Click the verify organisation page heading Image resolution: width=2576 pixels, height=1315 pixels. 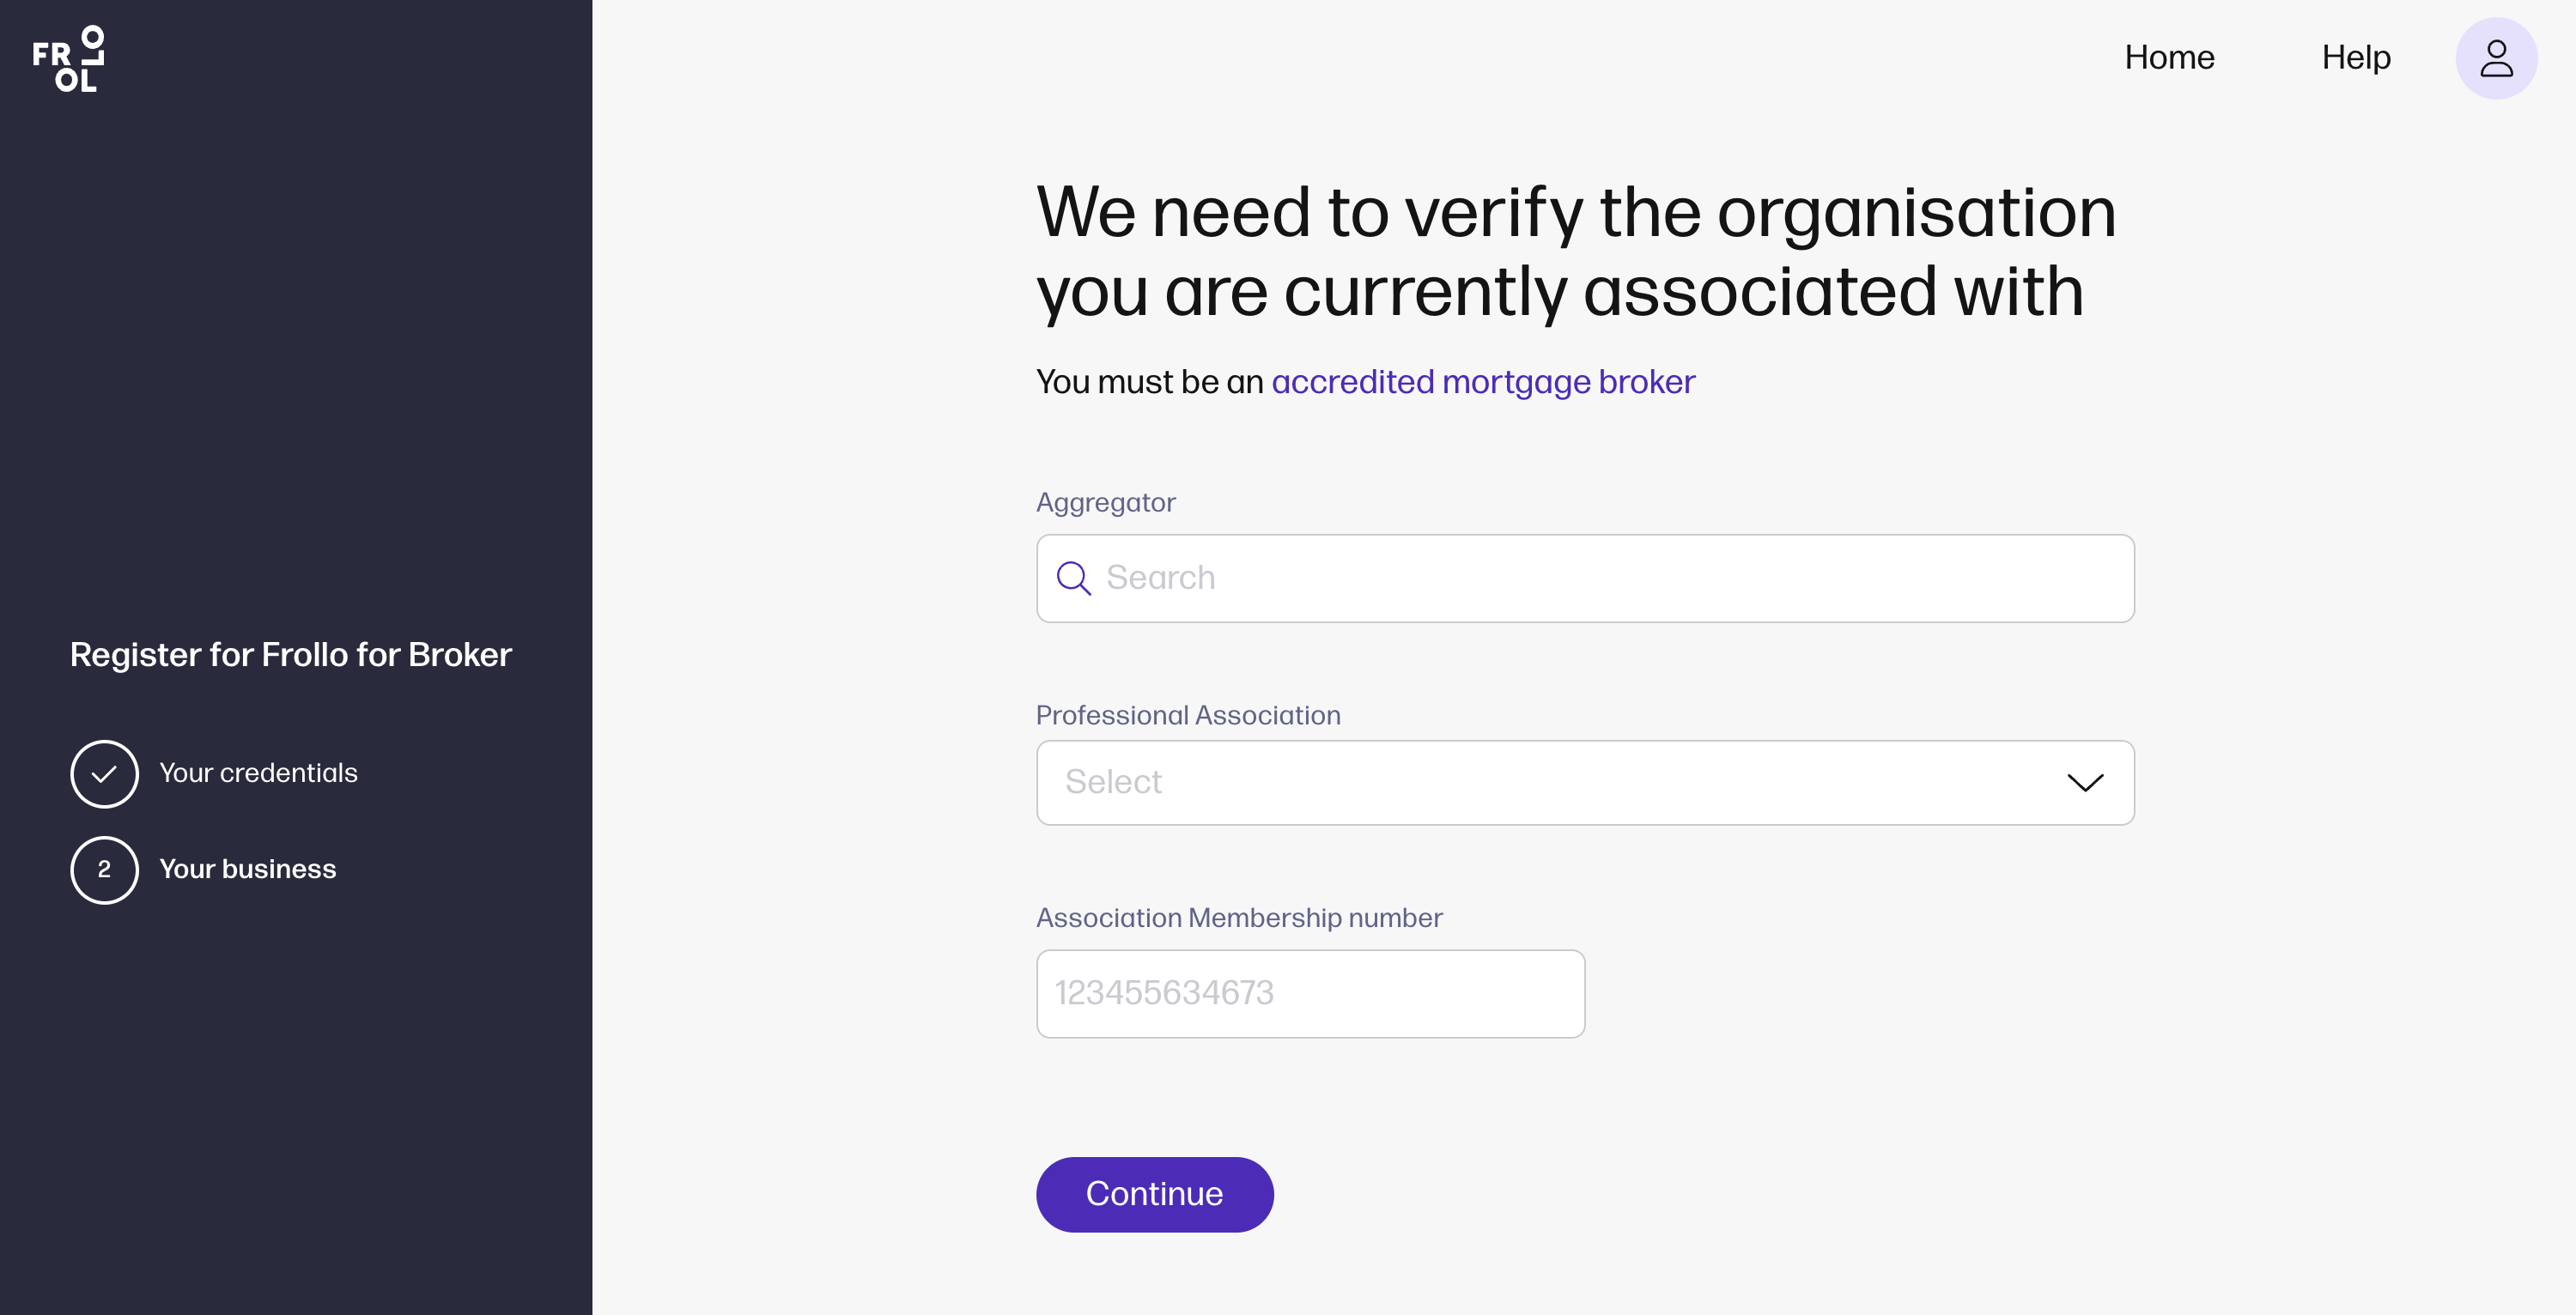pyautogui.click(x=1575, y=251)
